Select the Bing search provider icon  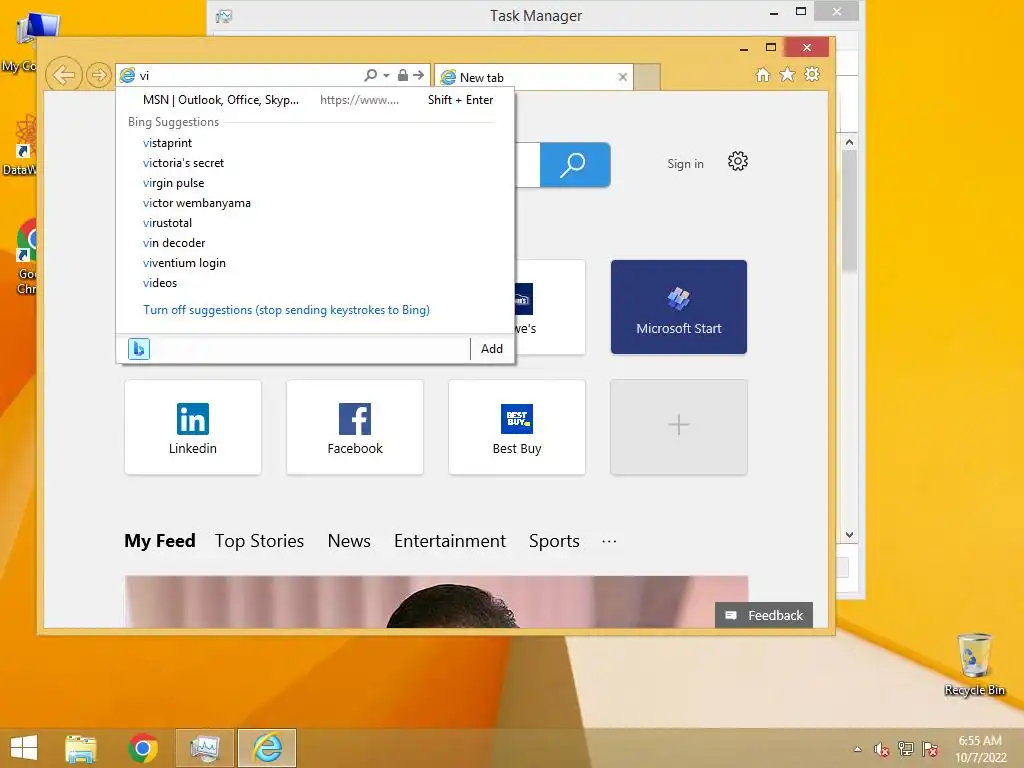point(138,349)
